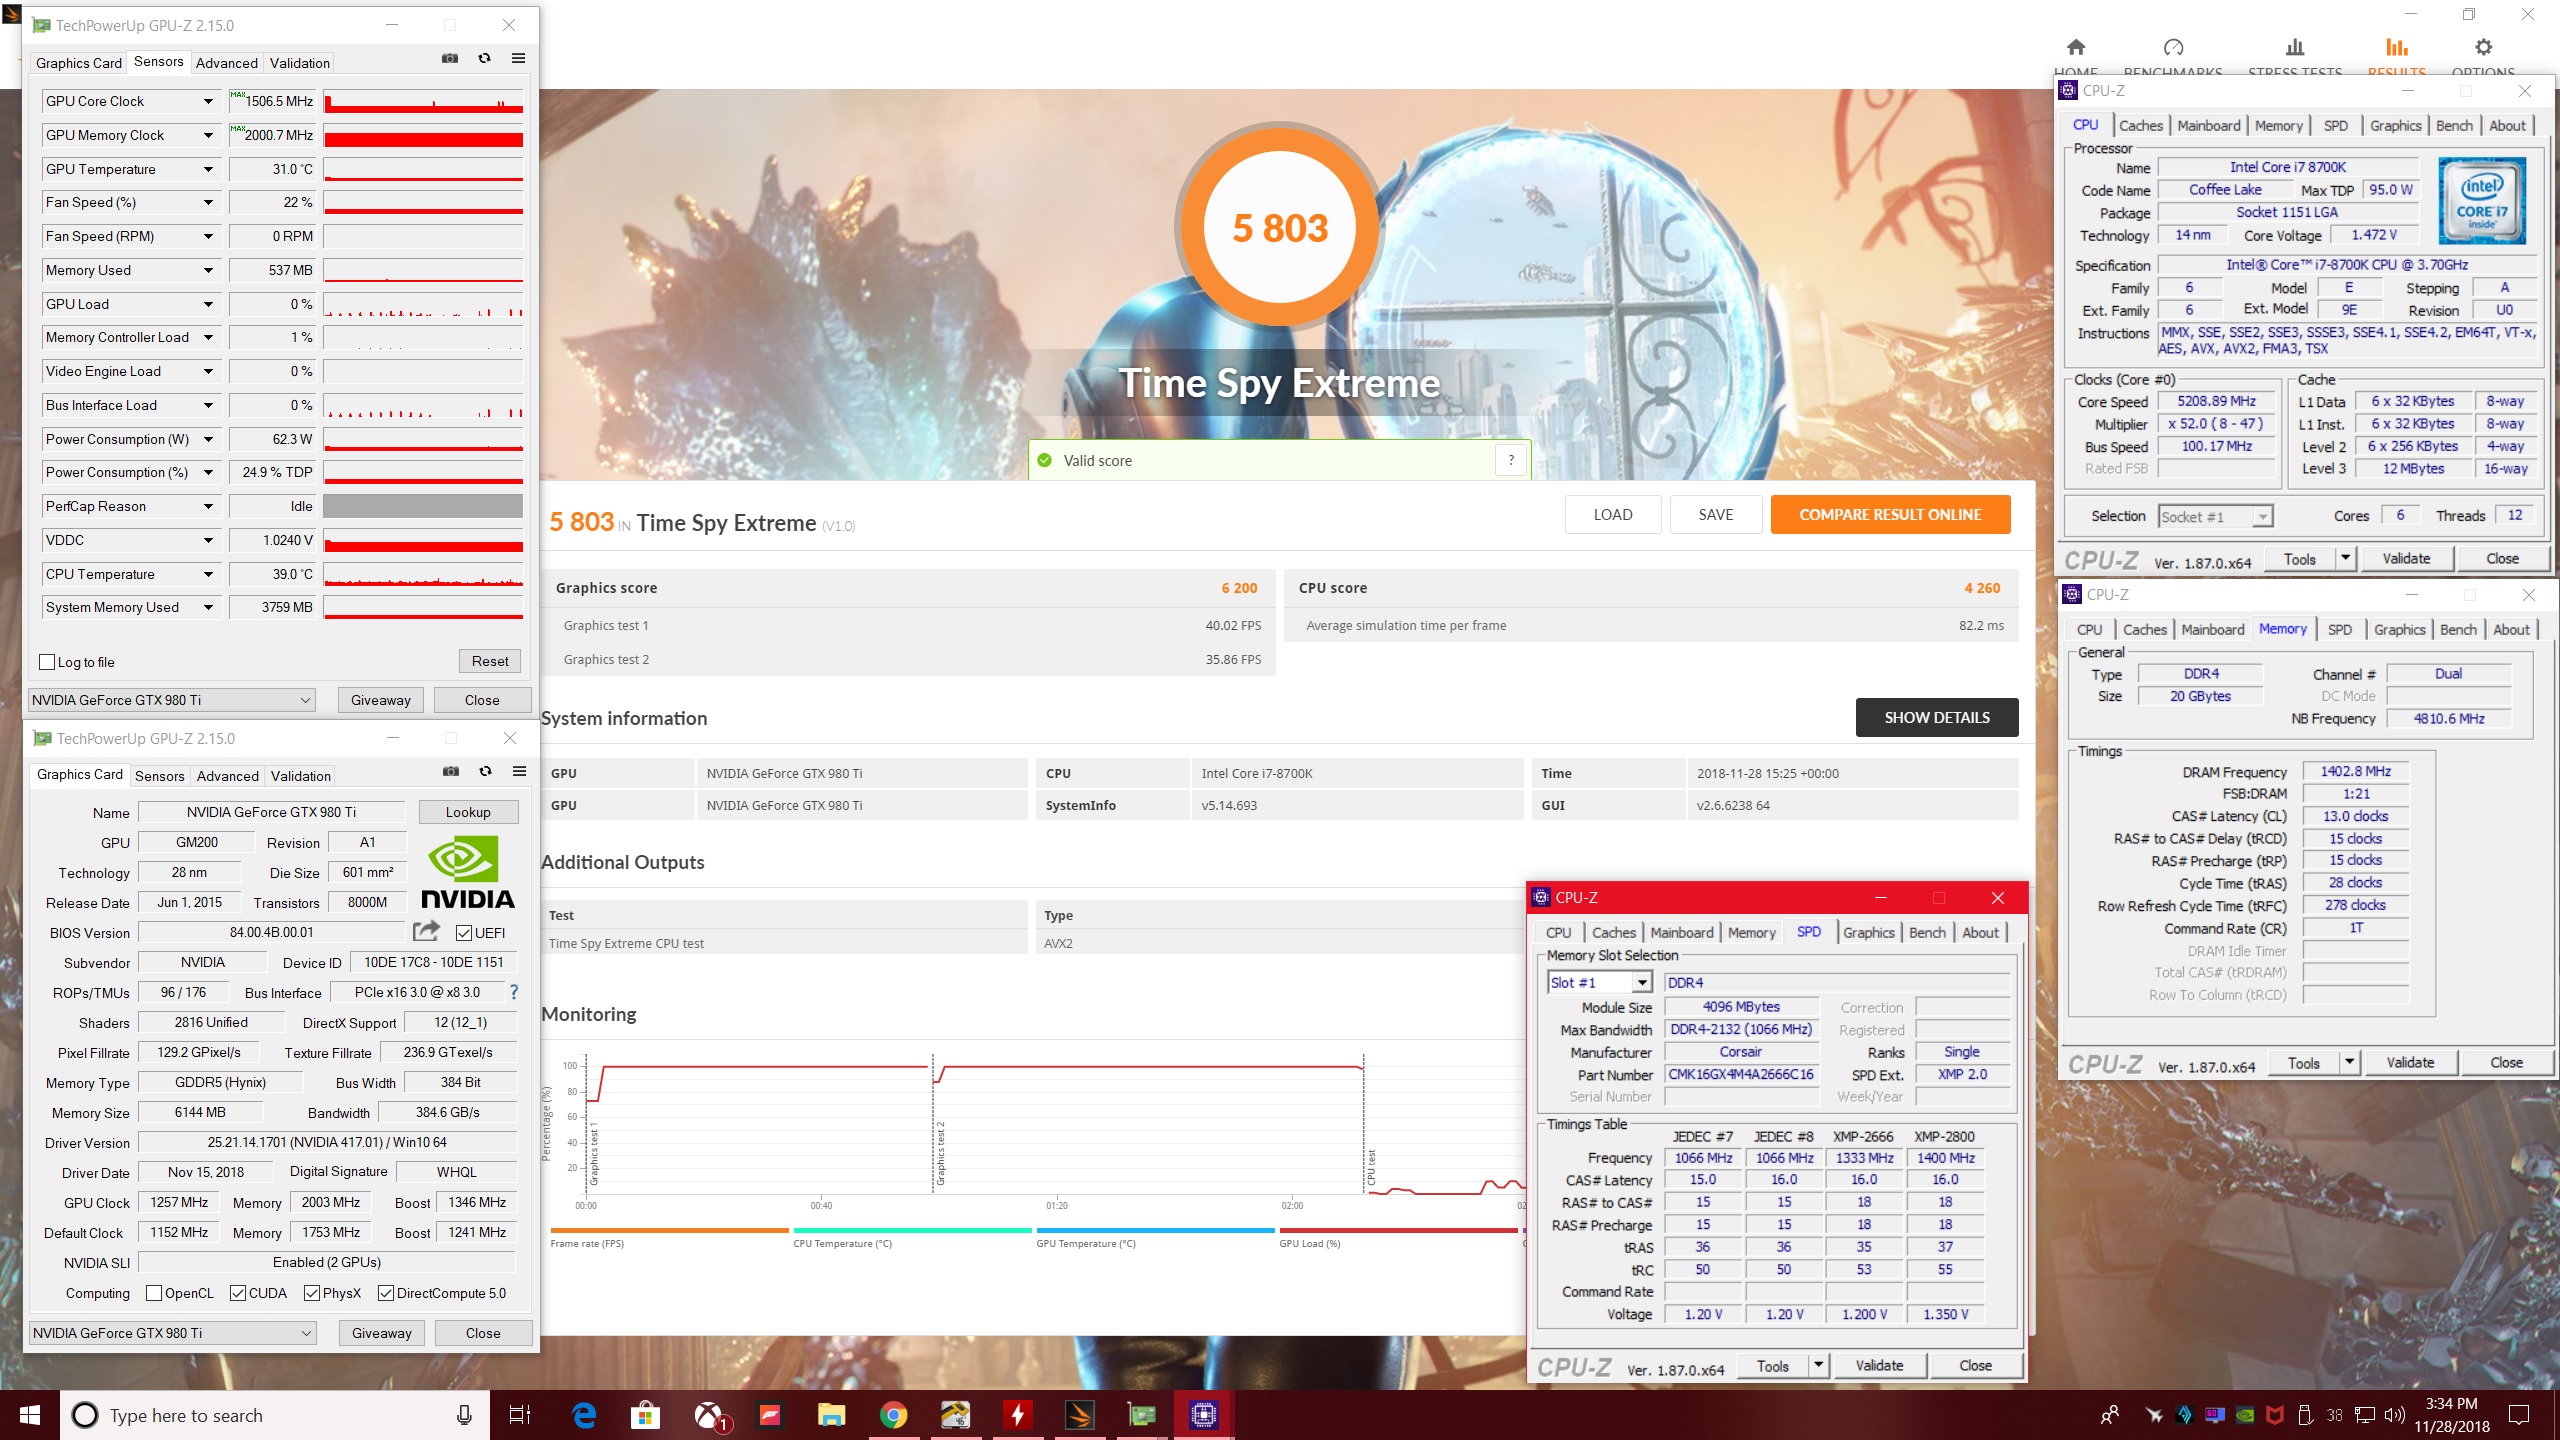Open Mainboard tab in top CPU-Z window
Viewport: 2560px width, 1440px height.
point(2208,125)
